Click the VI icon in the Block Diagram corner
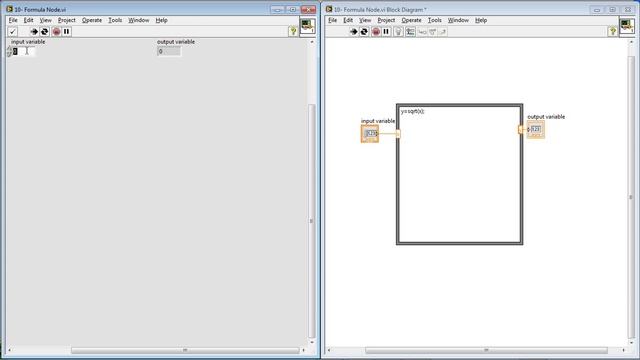This screenshot has height=360, width=640. [627, 27]
